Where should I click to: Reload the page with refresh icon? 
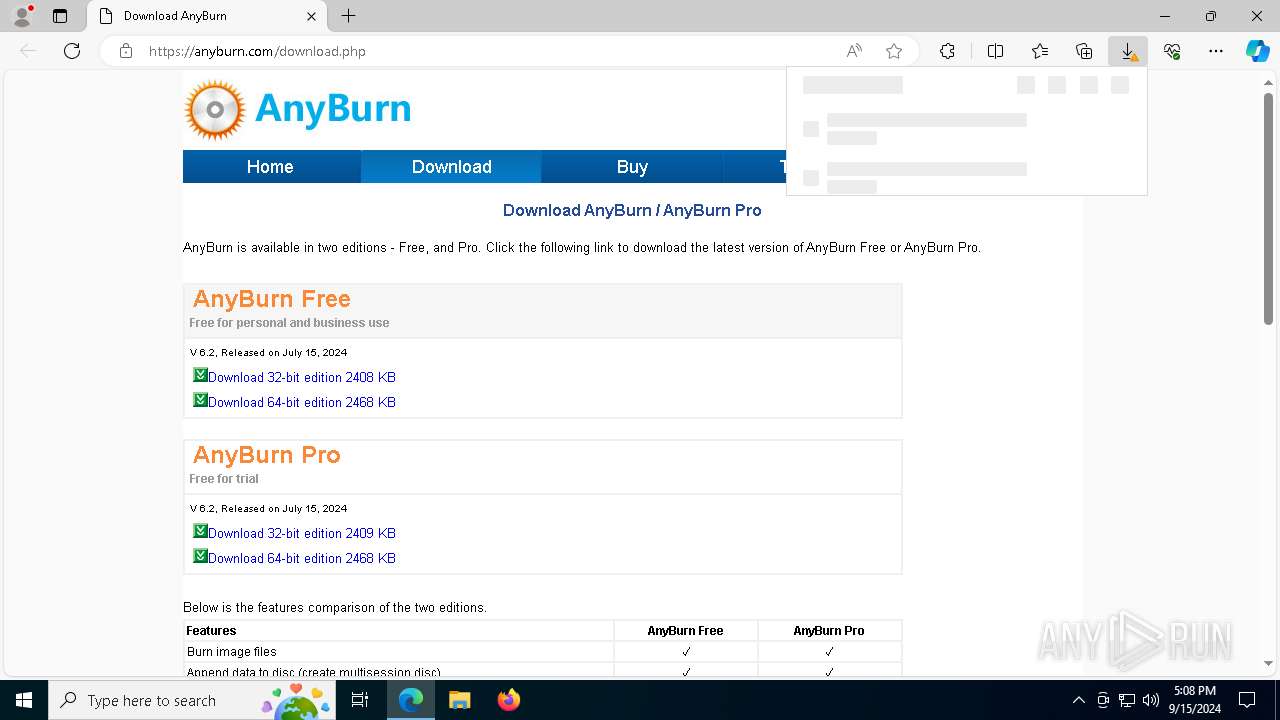tap(72, 51)
